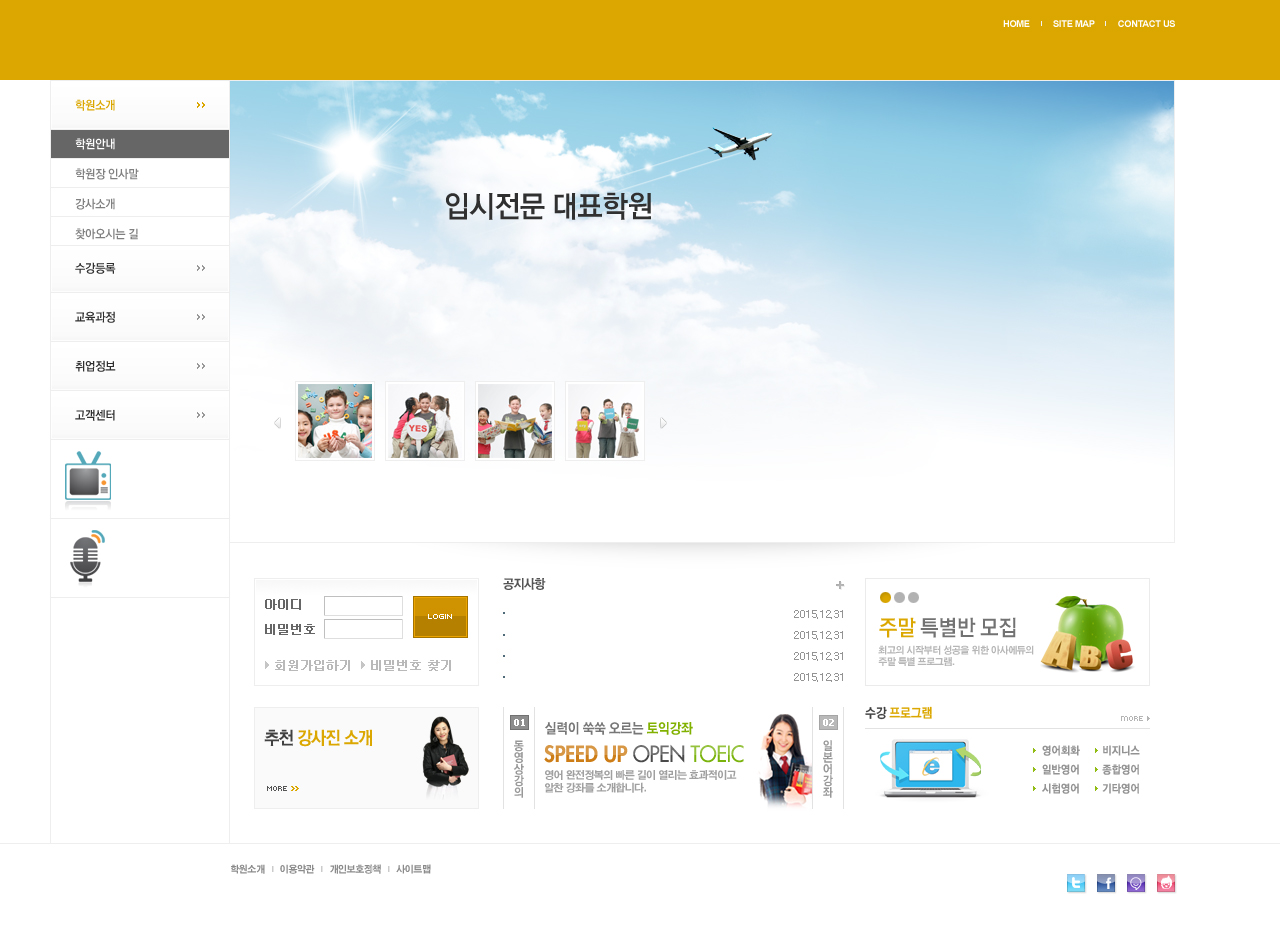The width and height of the screenshot is (1280, 925).
Task: Click the previous arrow of the thumbnail slider
Action: click(x=277, y=423)
